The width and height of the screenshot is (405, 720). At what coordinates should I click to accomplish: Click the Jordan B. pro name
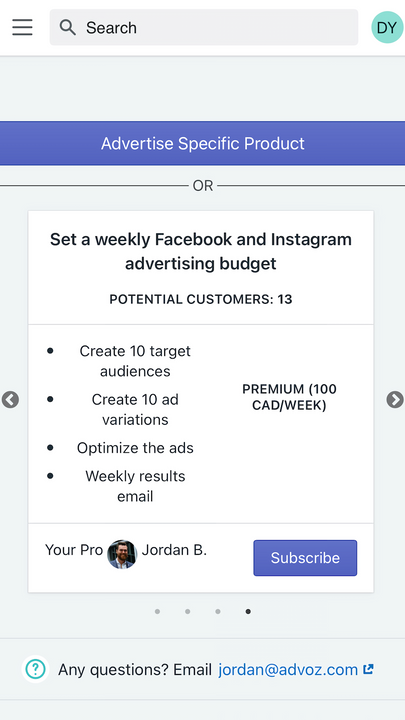tap(174, 550)
